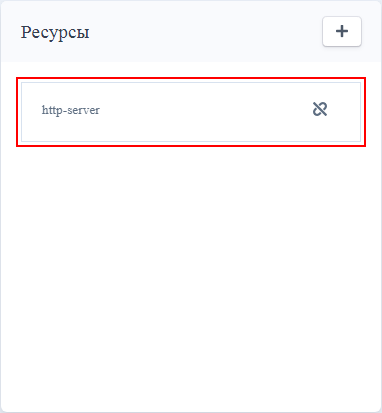Click the Ресурсы header bar background
Image resolution: width=382 pixels, height=413 pixels.
click(x=200, y=32)
